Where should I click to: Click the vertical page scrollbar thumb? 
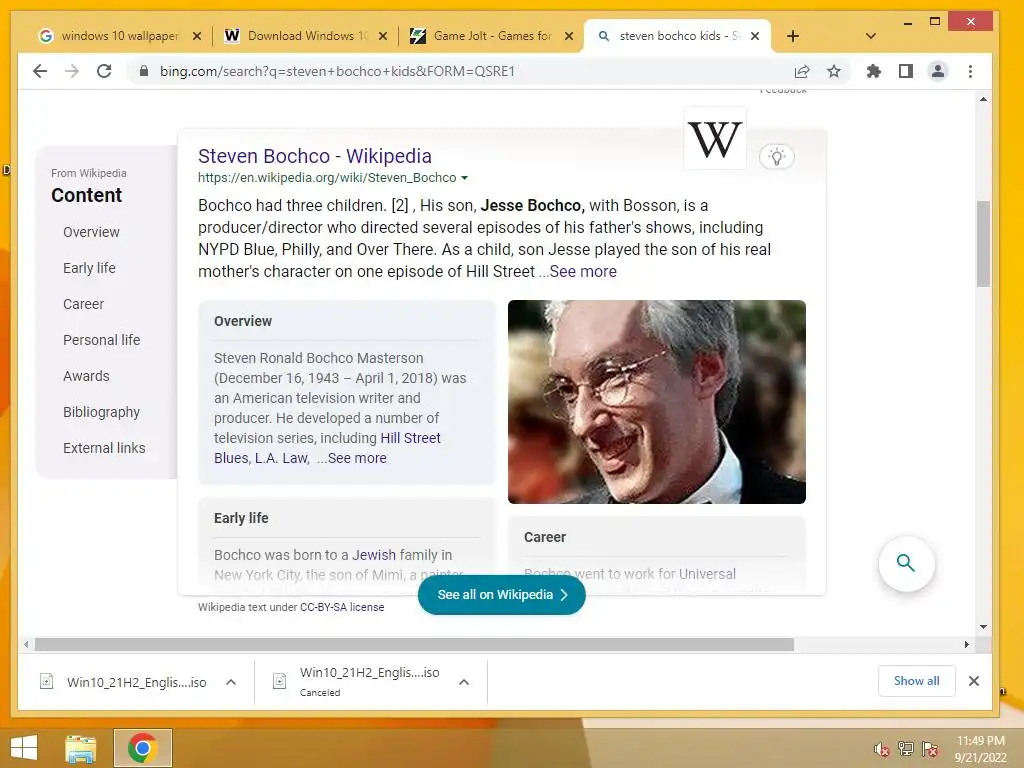coord(984,244)
